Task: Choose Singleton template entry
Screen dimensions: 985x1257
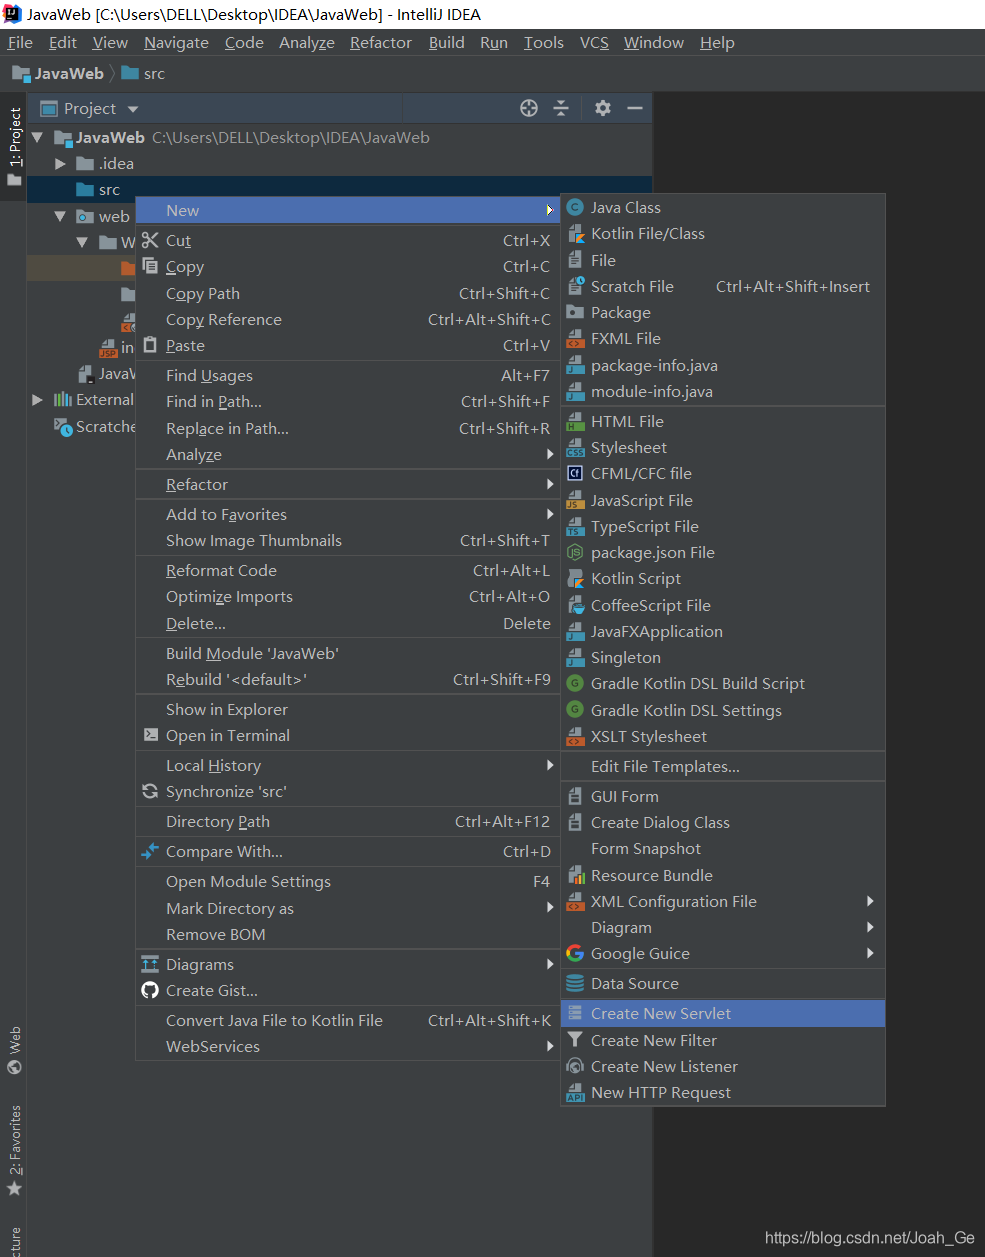Action: (x=723, y=658)
